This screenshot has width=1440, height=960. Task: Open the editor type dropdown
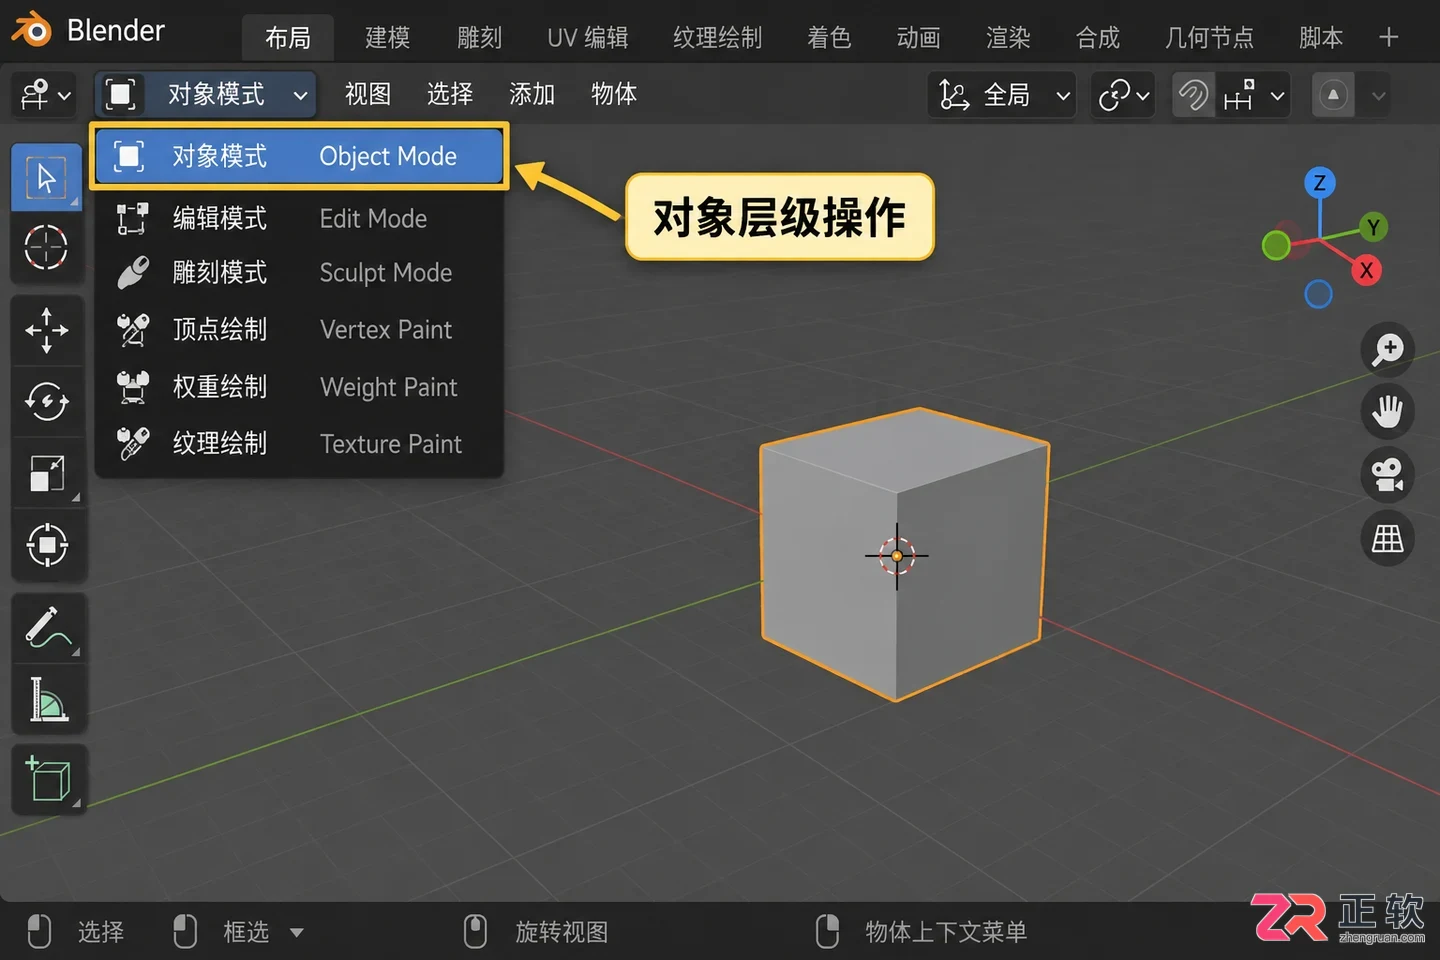click(x=45, y=96)
